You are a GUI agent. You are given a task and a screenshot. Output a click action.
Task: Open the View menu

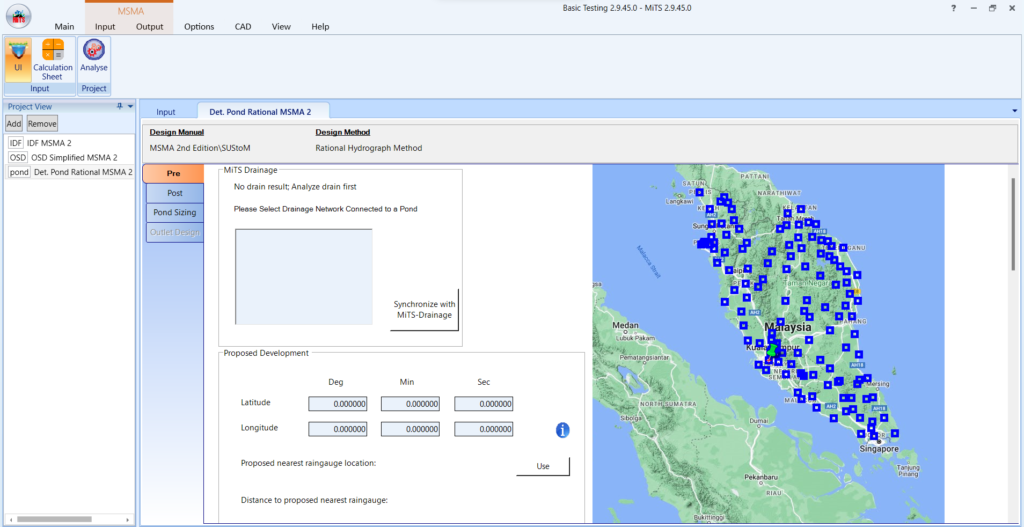[x=281, y=27]
